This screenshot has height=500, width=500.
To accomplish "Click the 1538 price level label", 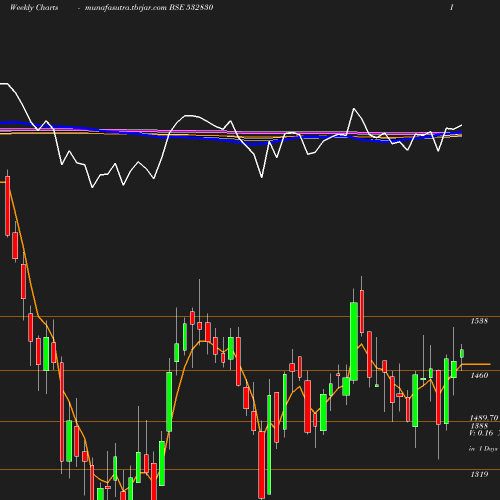I will point(479,321).
